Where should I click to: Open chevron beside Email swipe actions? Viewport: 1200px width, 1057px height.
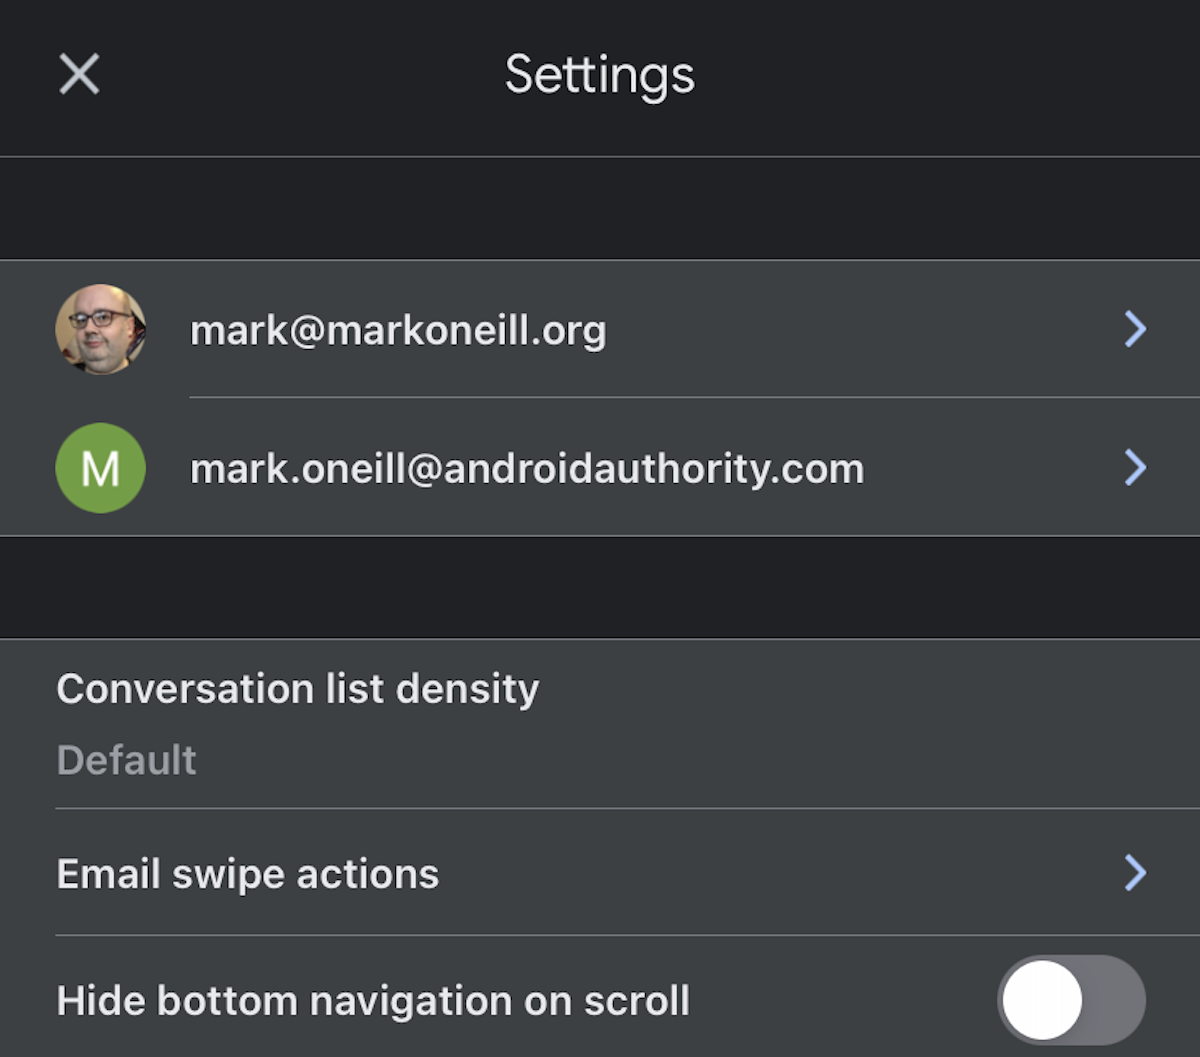[x=1135, y=873]
